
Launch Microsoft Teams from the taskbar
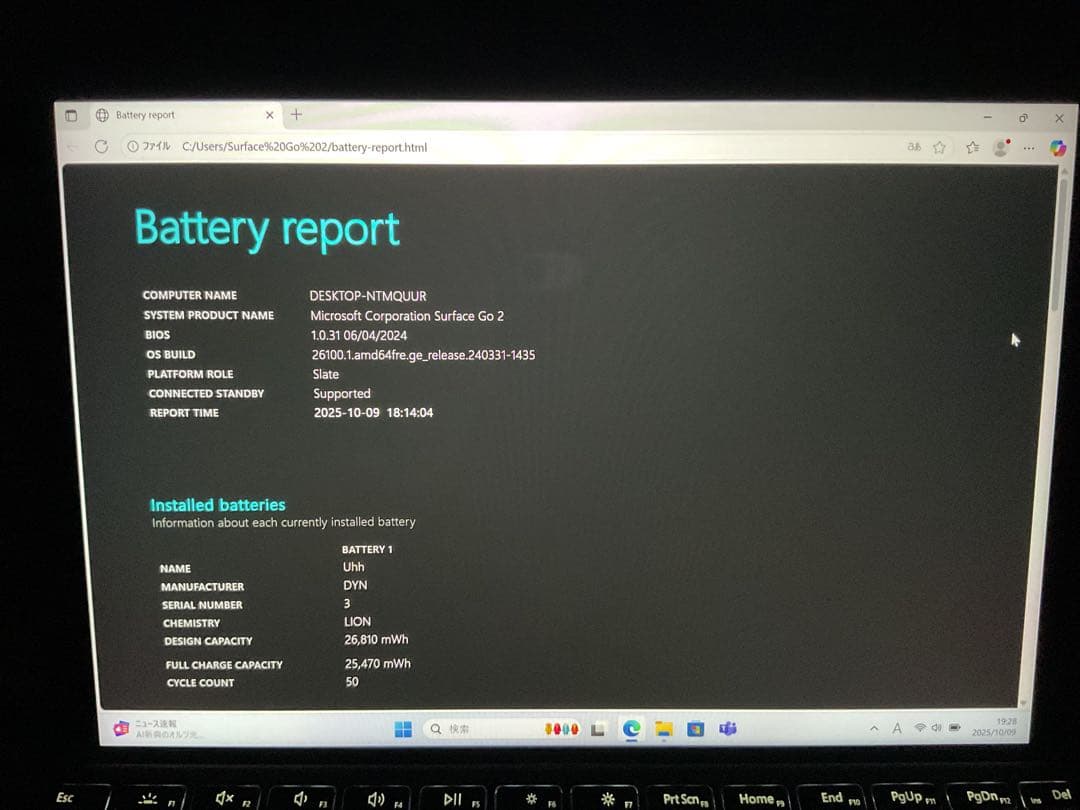(727, 729)
